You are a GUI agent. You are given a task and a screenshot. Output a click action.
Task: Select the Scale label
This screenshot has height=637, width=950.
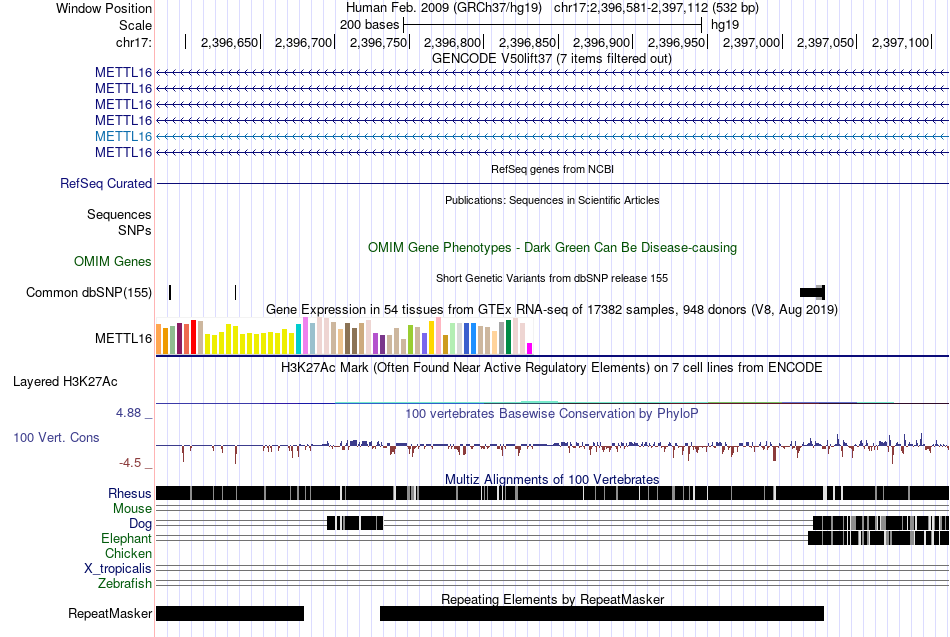tap(135, 25)
